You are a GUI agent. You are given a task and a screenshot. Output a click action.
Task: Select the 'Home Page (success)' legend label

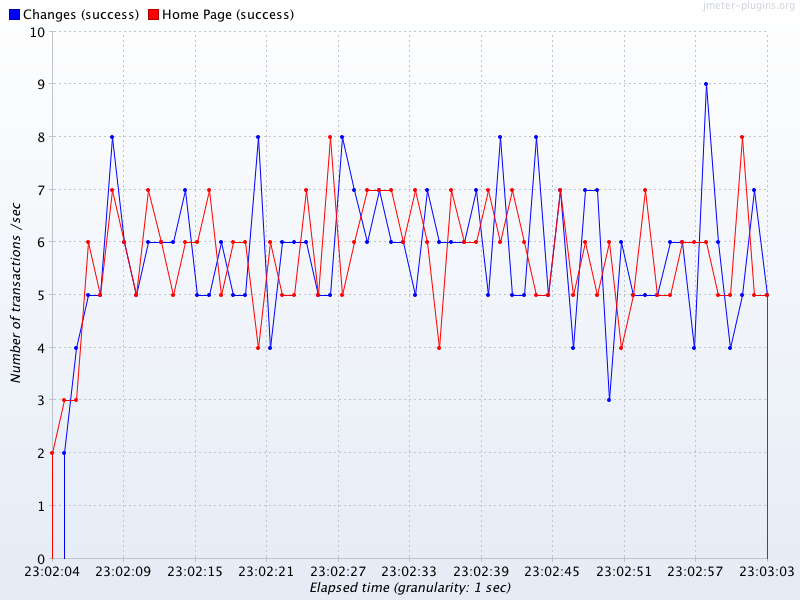[x=228, y=15]
